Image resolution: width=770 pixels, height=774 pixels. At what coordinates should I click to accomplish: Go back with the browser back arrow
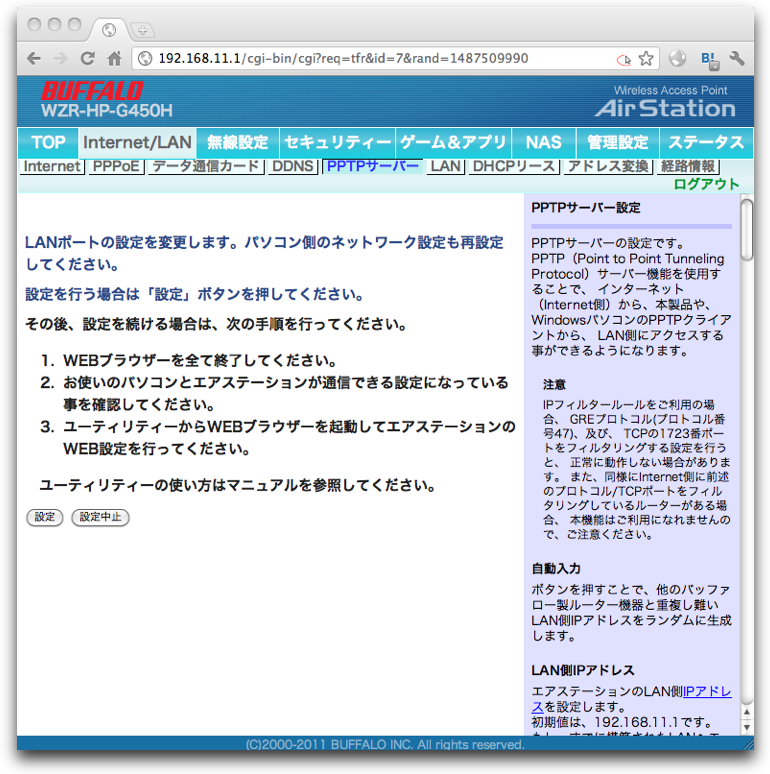[34, 59]
